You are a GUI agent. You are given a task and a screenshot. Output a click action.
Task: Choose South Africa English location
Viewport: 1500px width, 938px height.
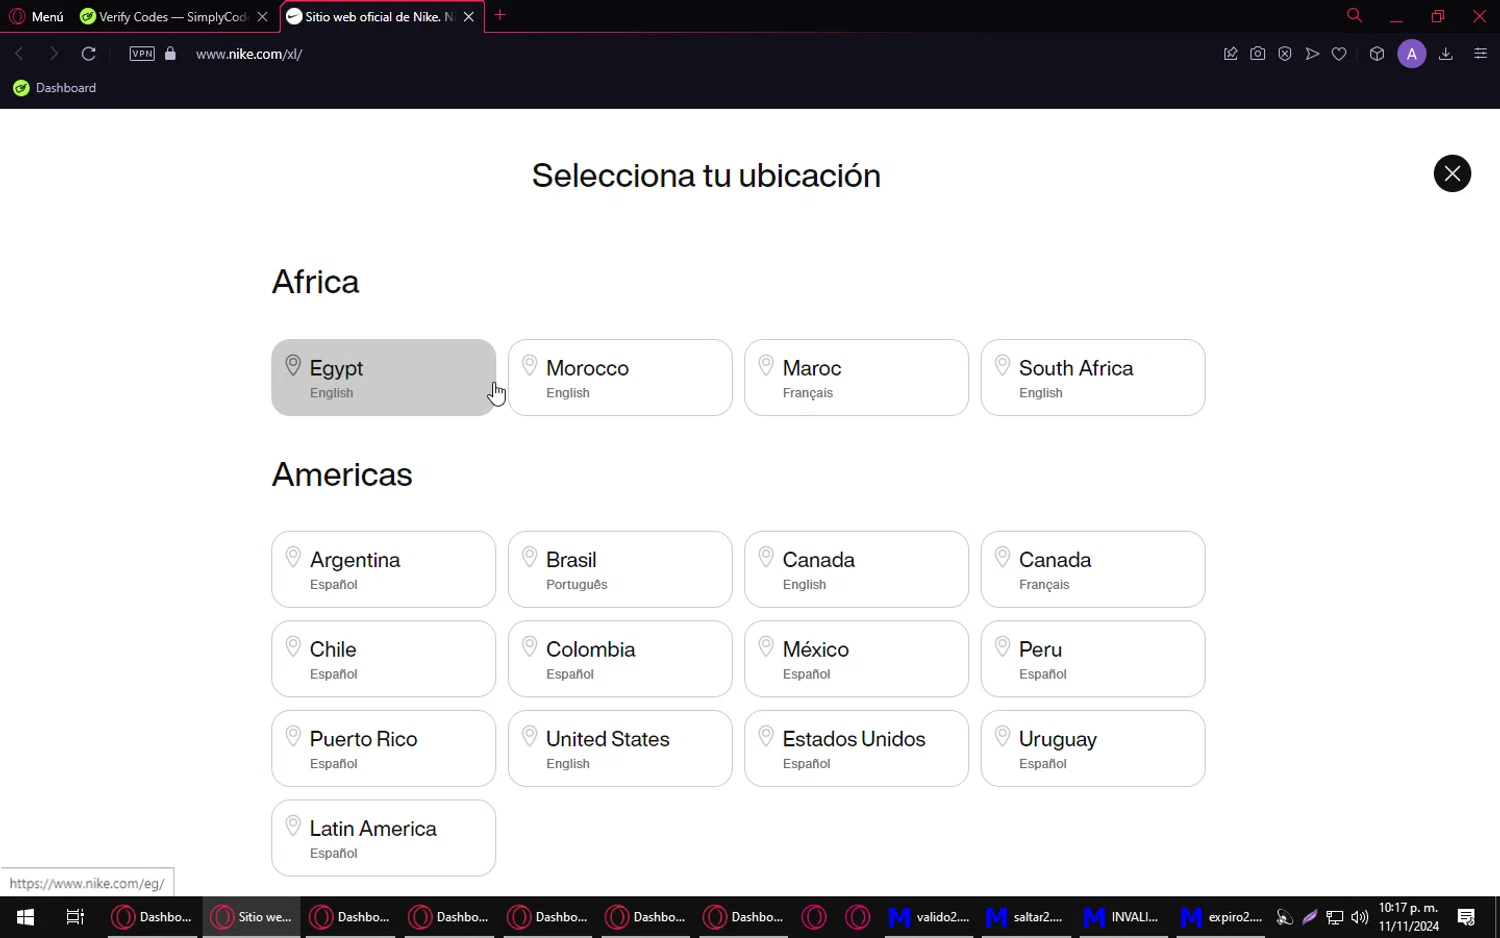(1093, 377)
